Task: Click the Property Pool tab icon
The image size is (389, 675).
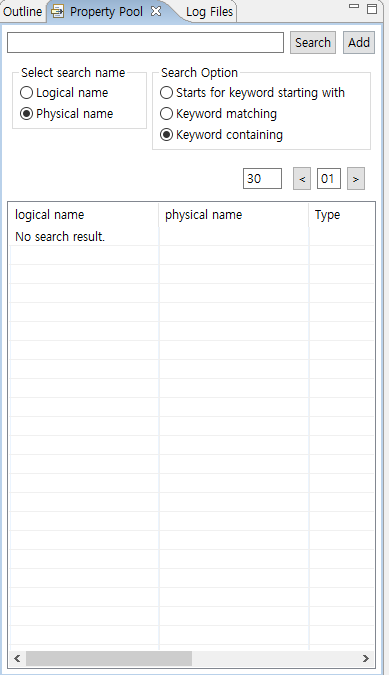Action: [57, 12]
